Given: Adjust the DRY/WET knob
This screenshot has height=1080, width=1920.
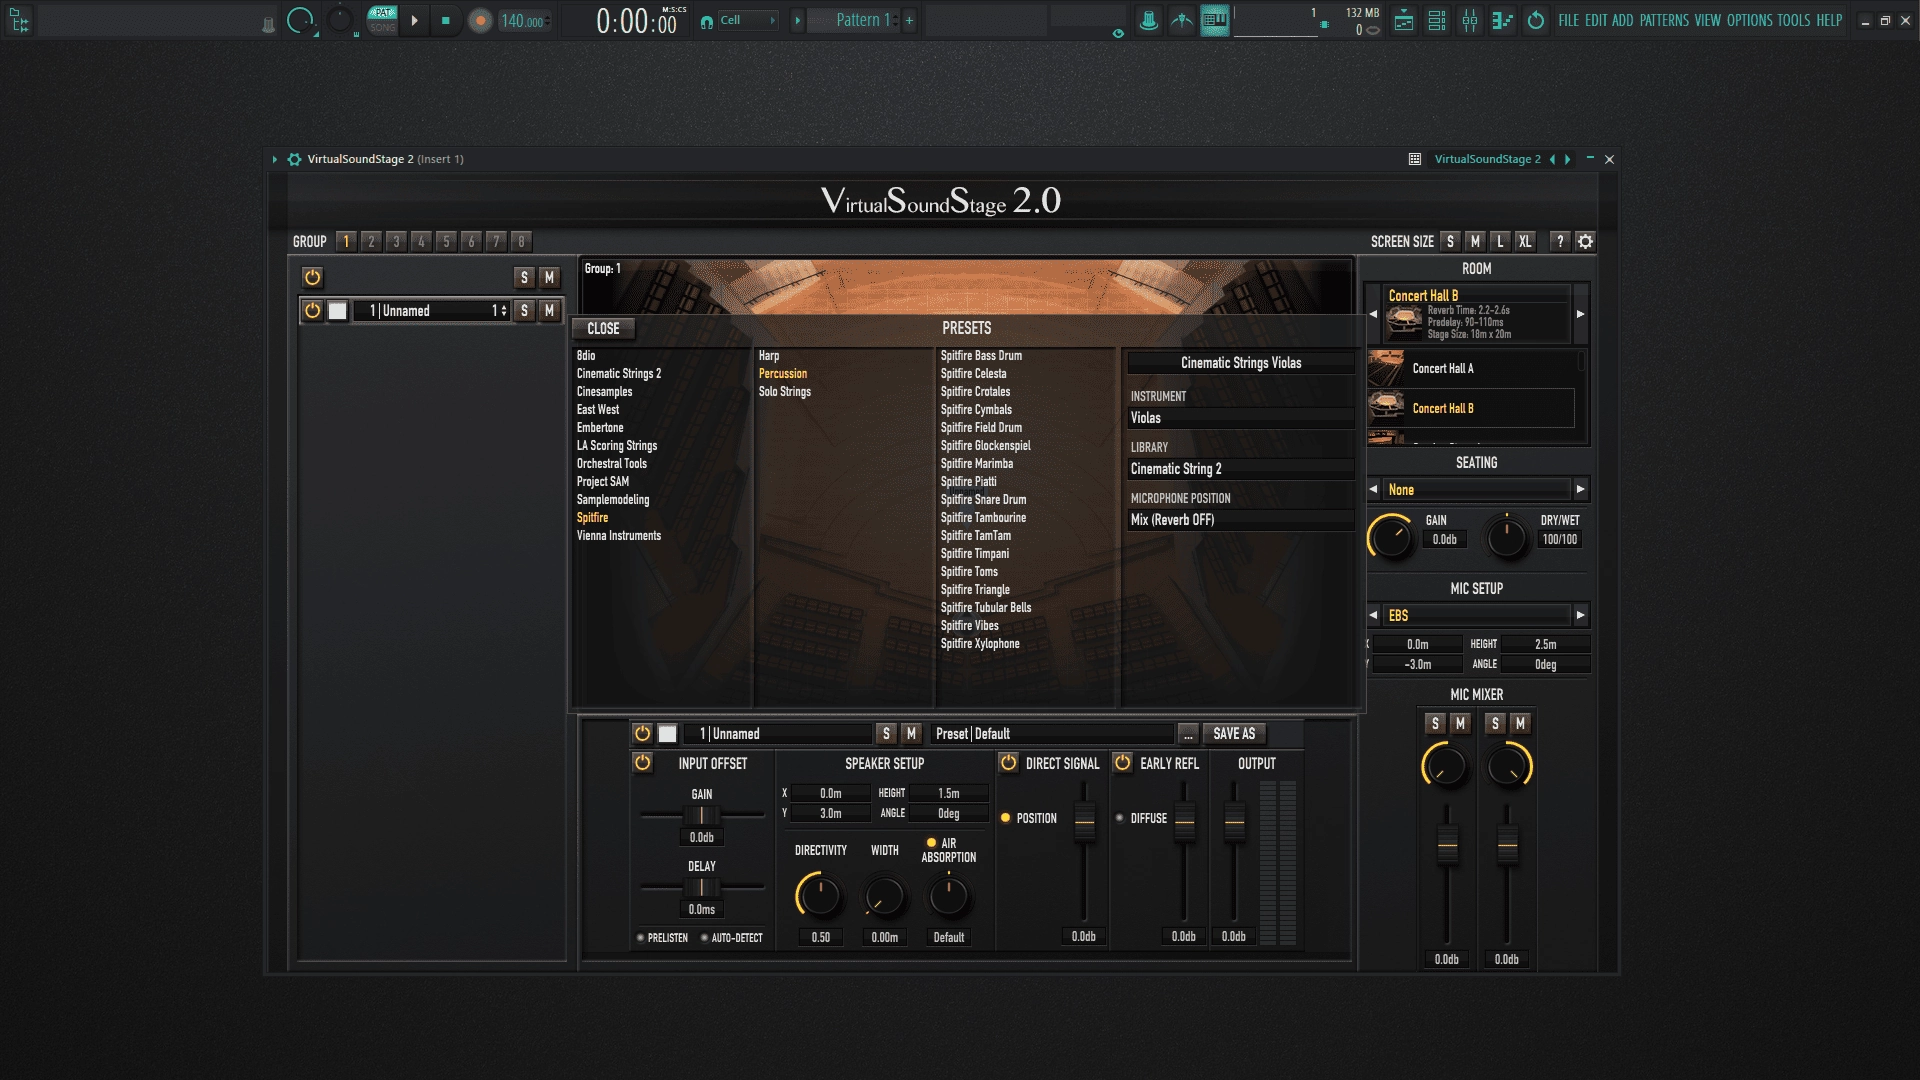Looking at the screenshot, I should click(x=1506, y=538).
